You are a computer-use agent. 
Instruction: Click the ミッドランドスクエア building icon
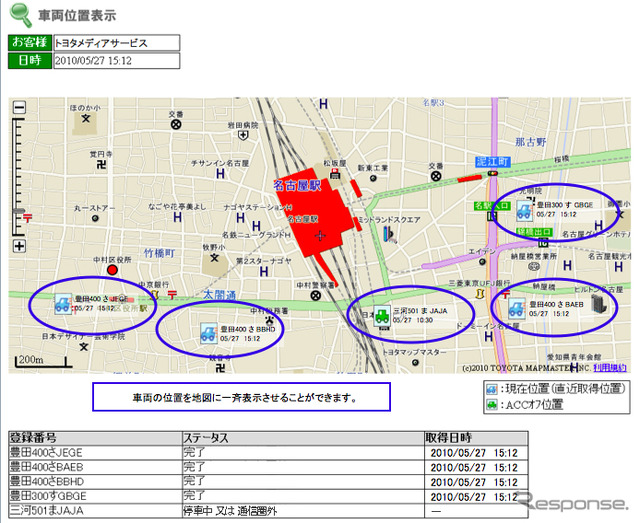pos(389,234)
